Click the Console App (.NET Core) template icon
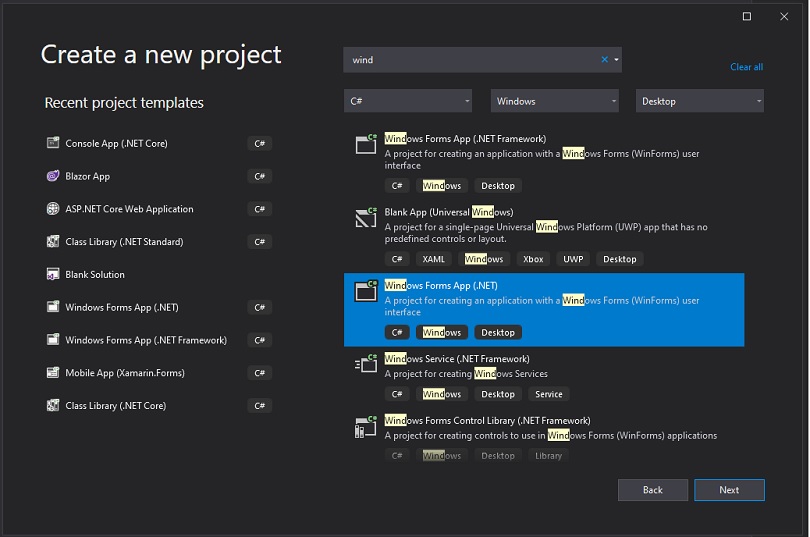This screenshot has height=537, width=810. (53, 143)
